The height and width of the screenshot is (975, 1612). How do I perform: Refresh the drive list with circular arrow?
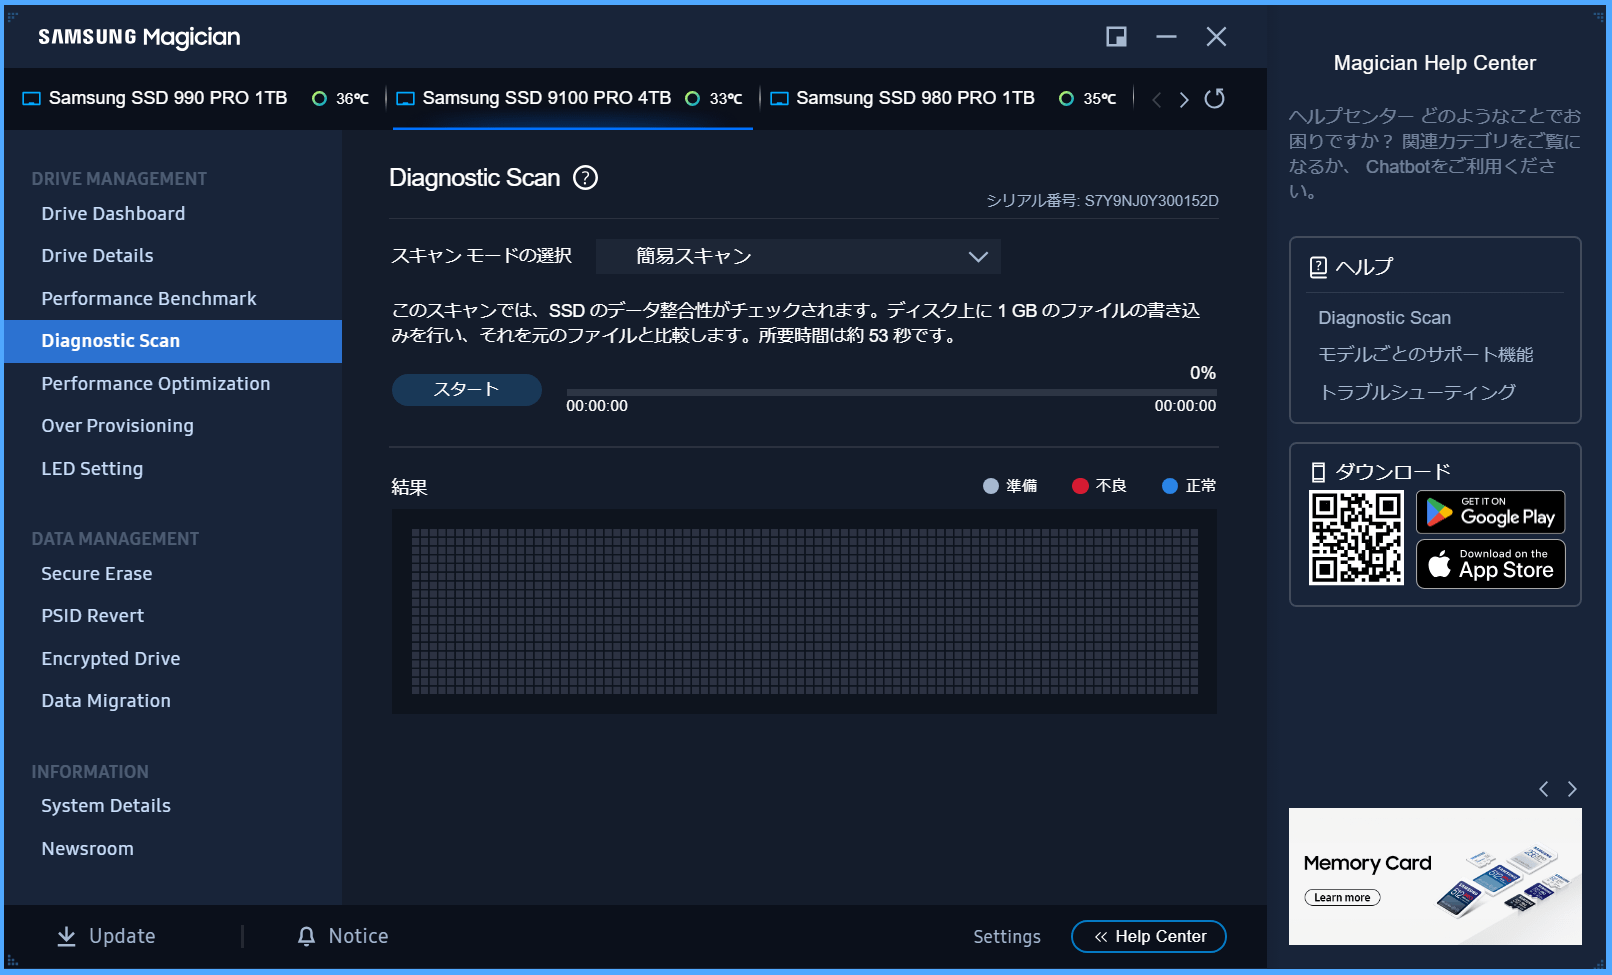click(1214, 98)
